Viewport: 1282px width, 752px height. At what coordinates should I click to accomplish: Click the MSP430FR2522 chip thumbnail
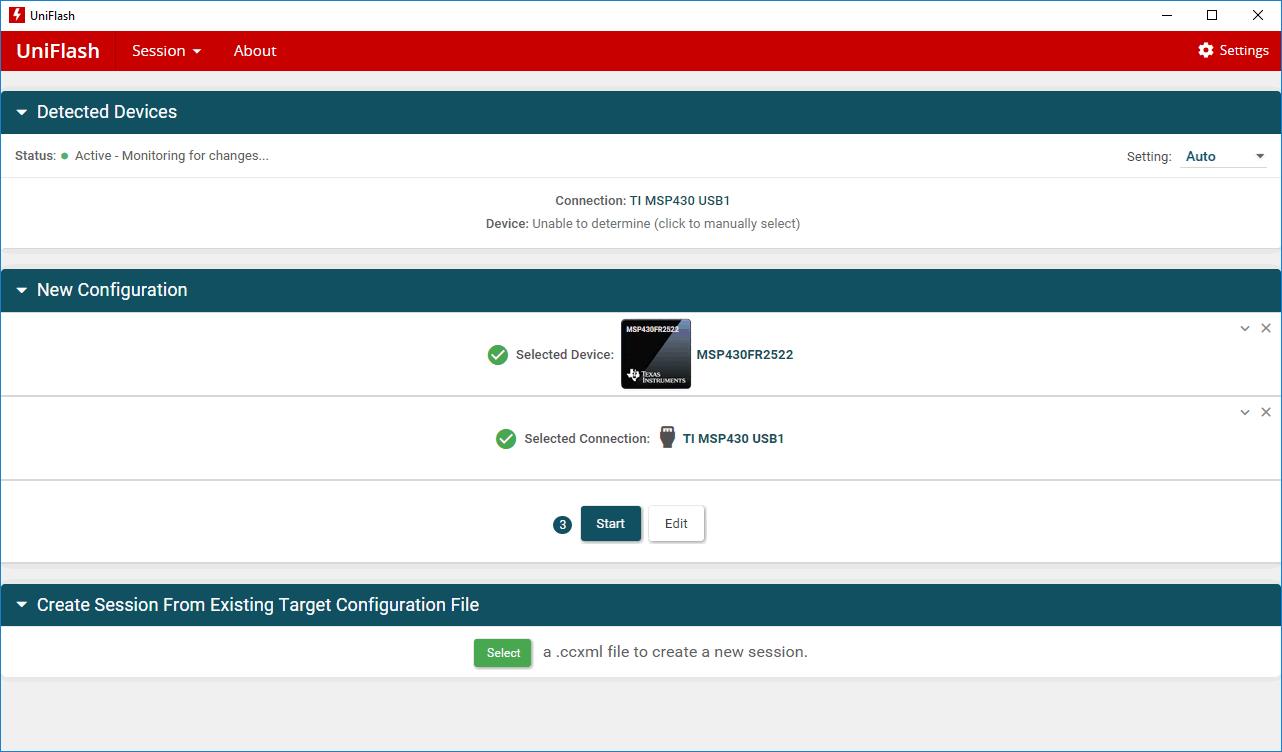tap(656, 354)
